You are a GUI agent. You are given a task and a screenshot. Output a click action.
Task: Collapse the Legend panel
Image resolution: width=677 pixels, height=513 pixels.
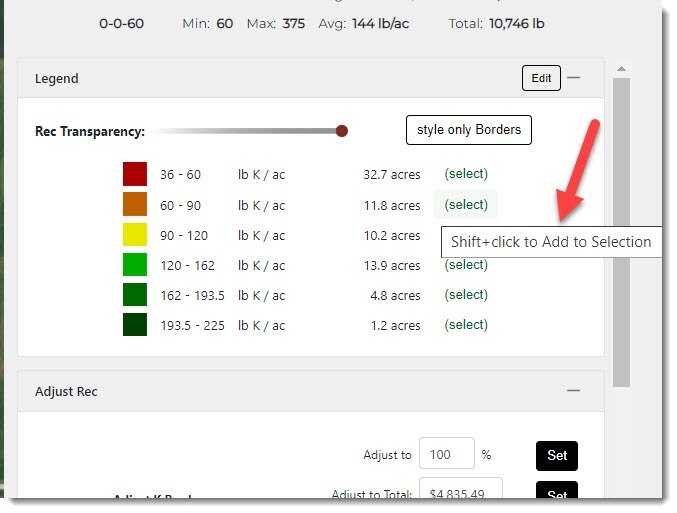pos(573,78)
